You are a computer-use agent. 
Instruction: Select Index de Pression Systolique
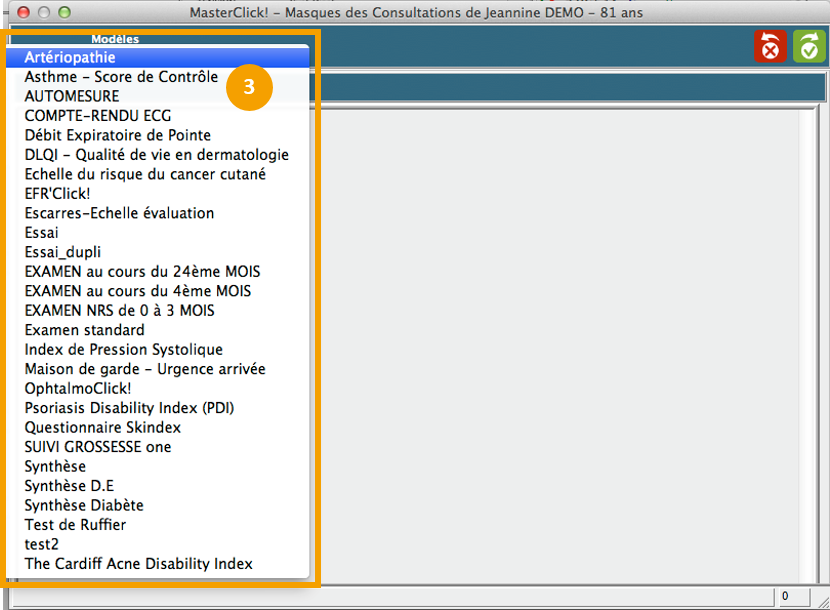[124, 350]
